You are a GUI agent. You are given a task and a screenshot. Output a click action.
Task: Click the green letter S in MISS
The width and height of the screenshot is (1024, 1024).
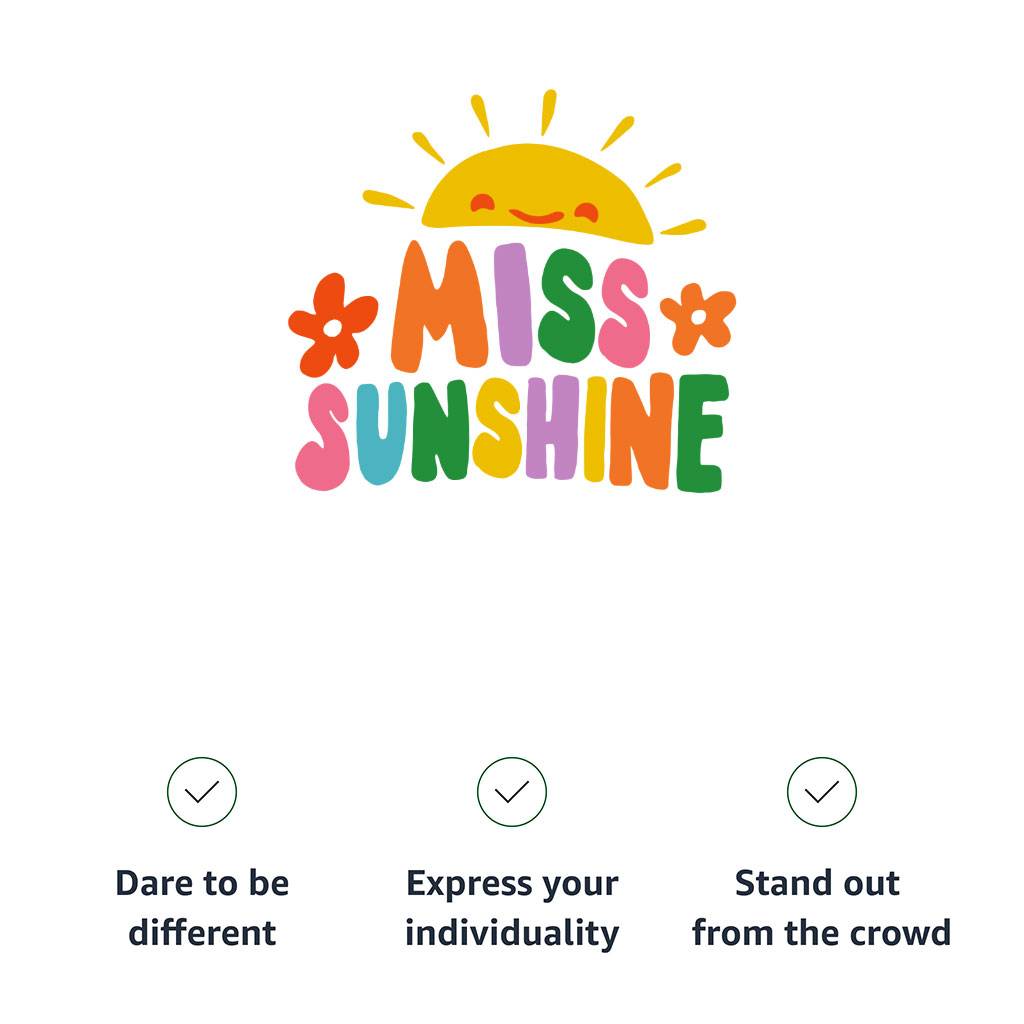[x=567, y=306]
